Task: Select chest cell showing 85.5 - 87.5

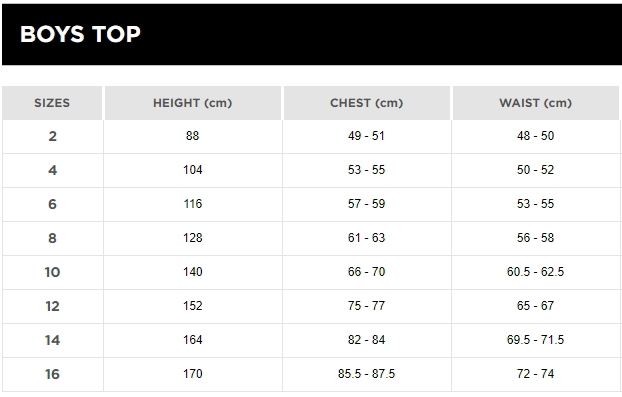Action: (367, 374)
